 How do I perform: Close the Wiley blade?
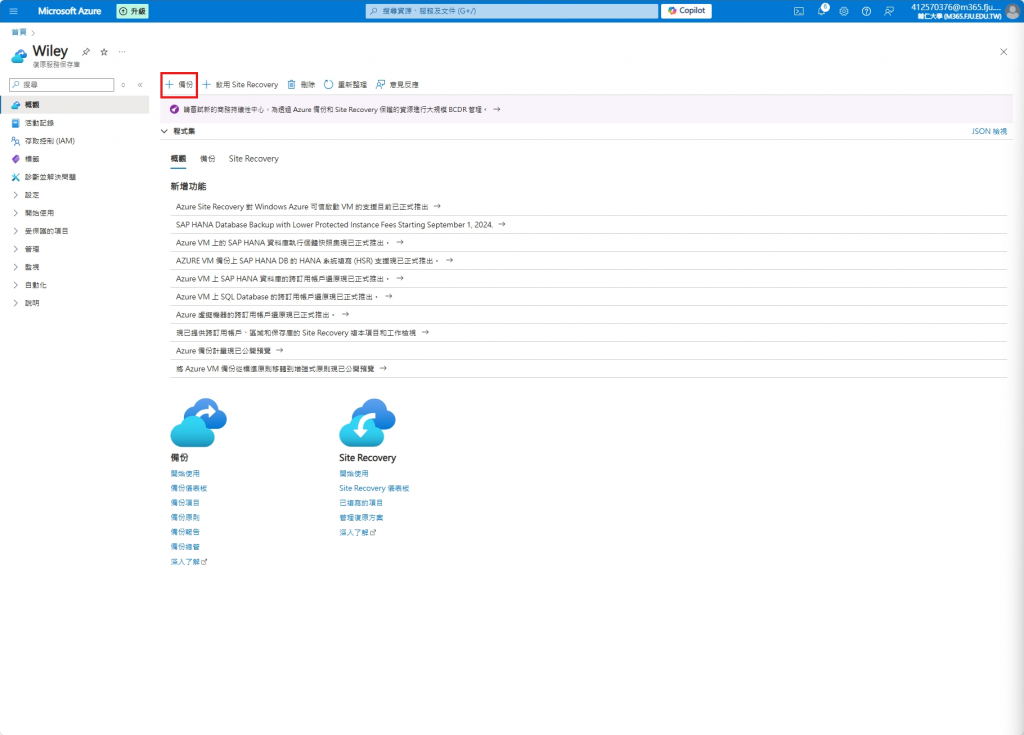(1004, 52)
